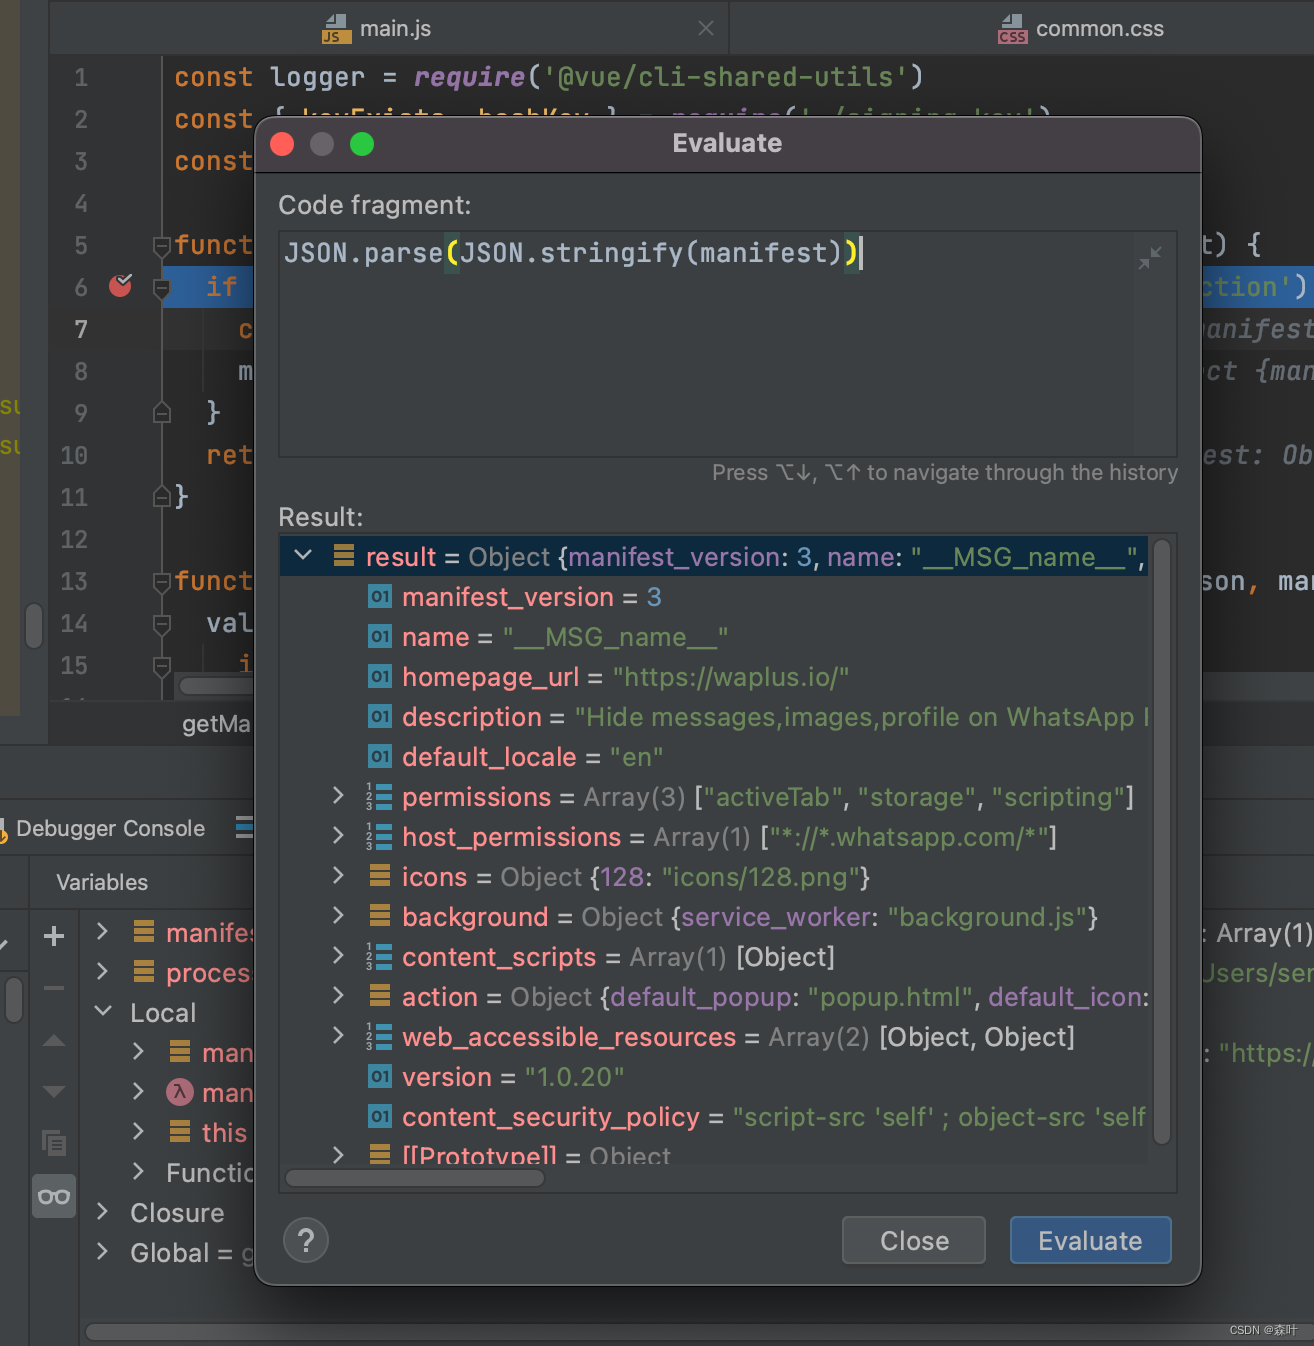Click the Evaluate button
The image size is (1314, 1346).
pyautogui.click(x=1090, y=1240)
